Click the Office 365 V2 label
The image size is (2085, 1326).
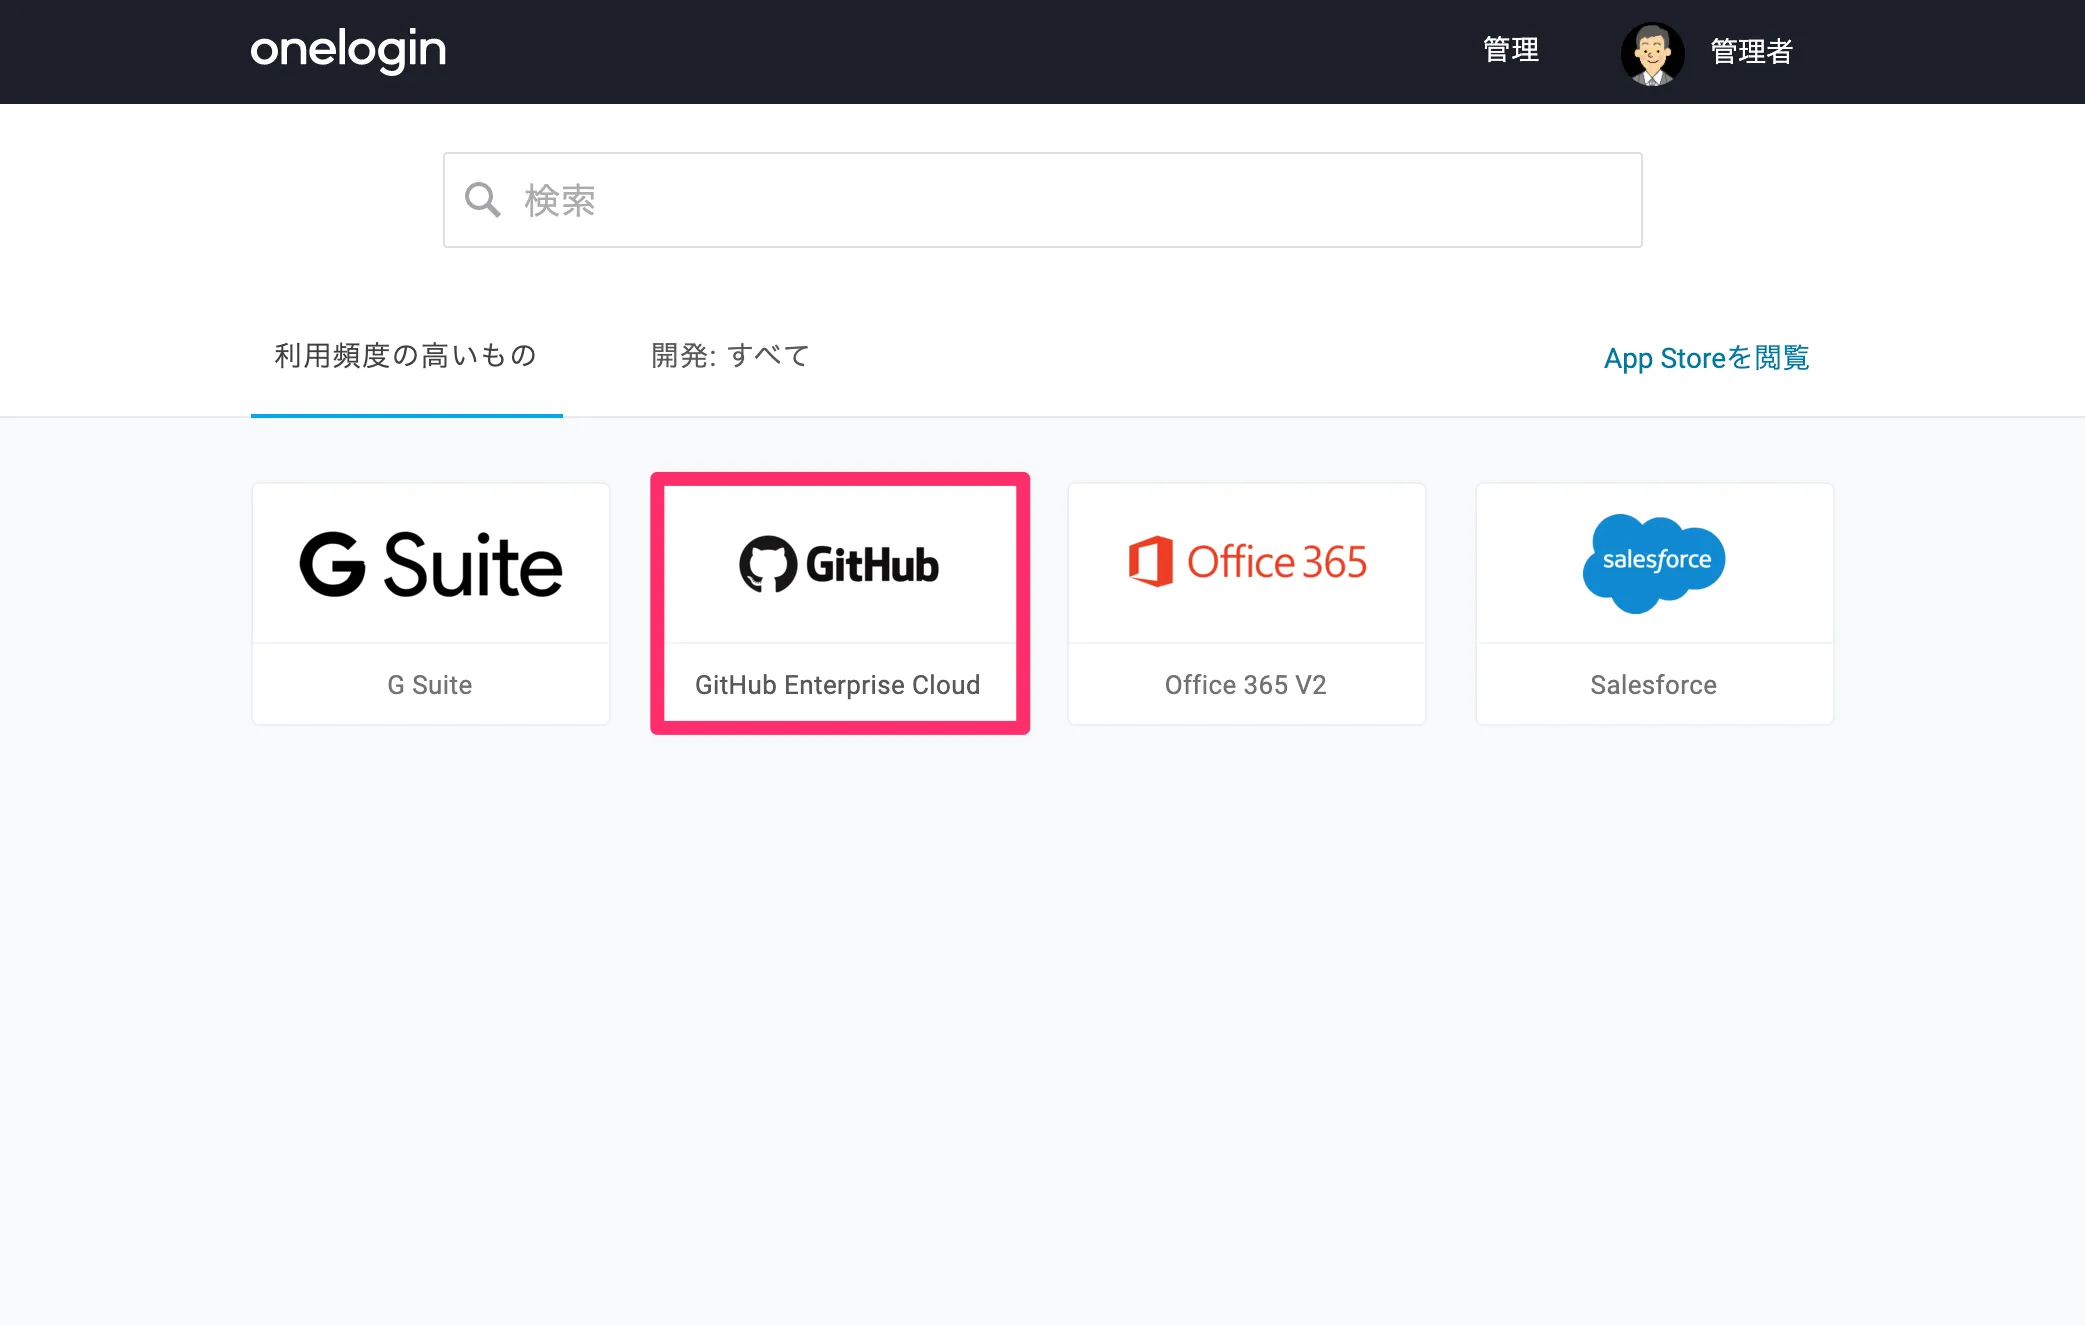click(x=1245, y=685)
